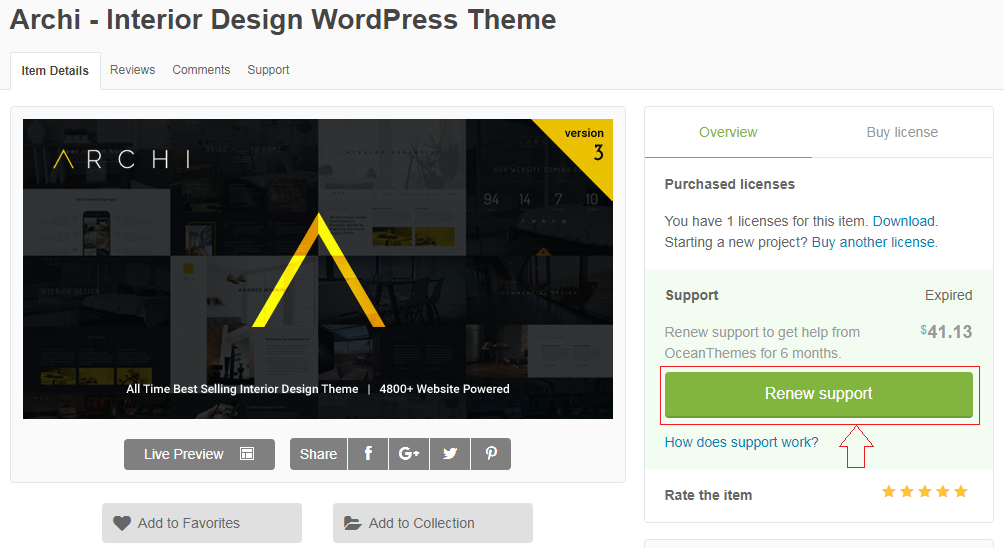Select the Archi theme title text

(x=283, y=19)
